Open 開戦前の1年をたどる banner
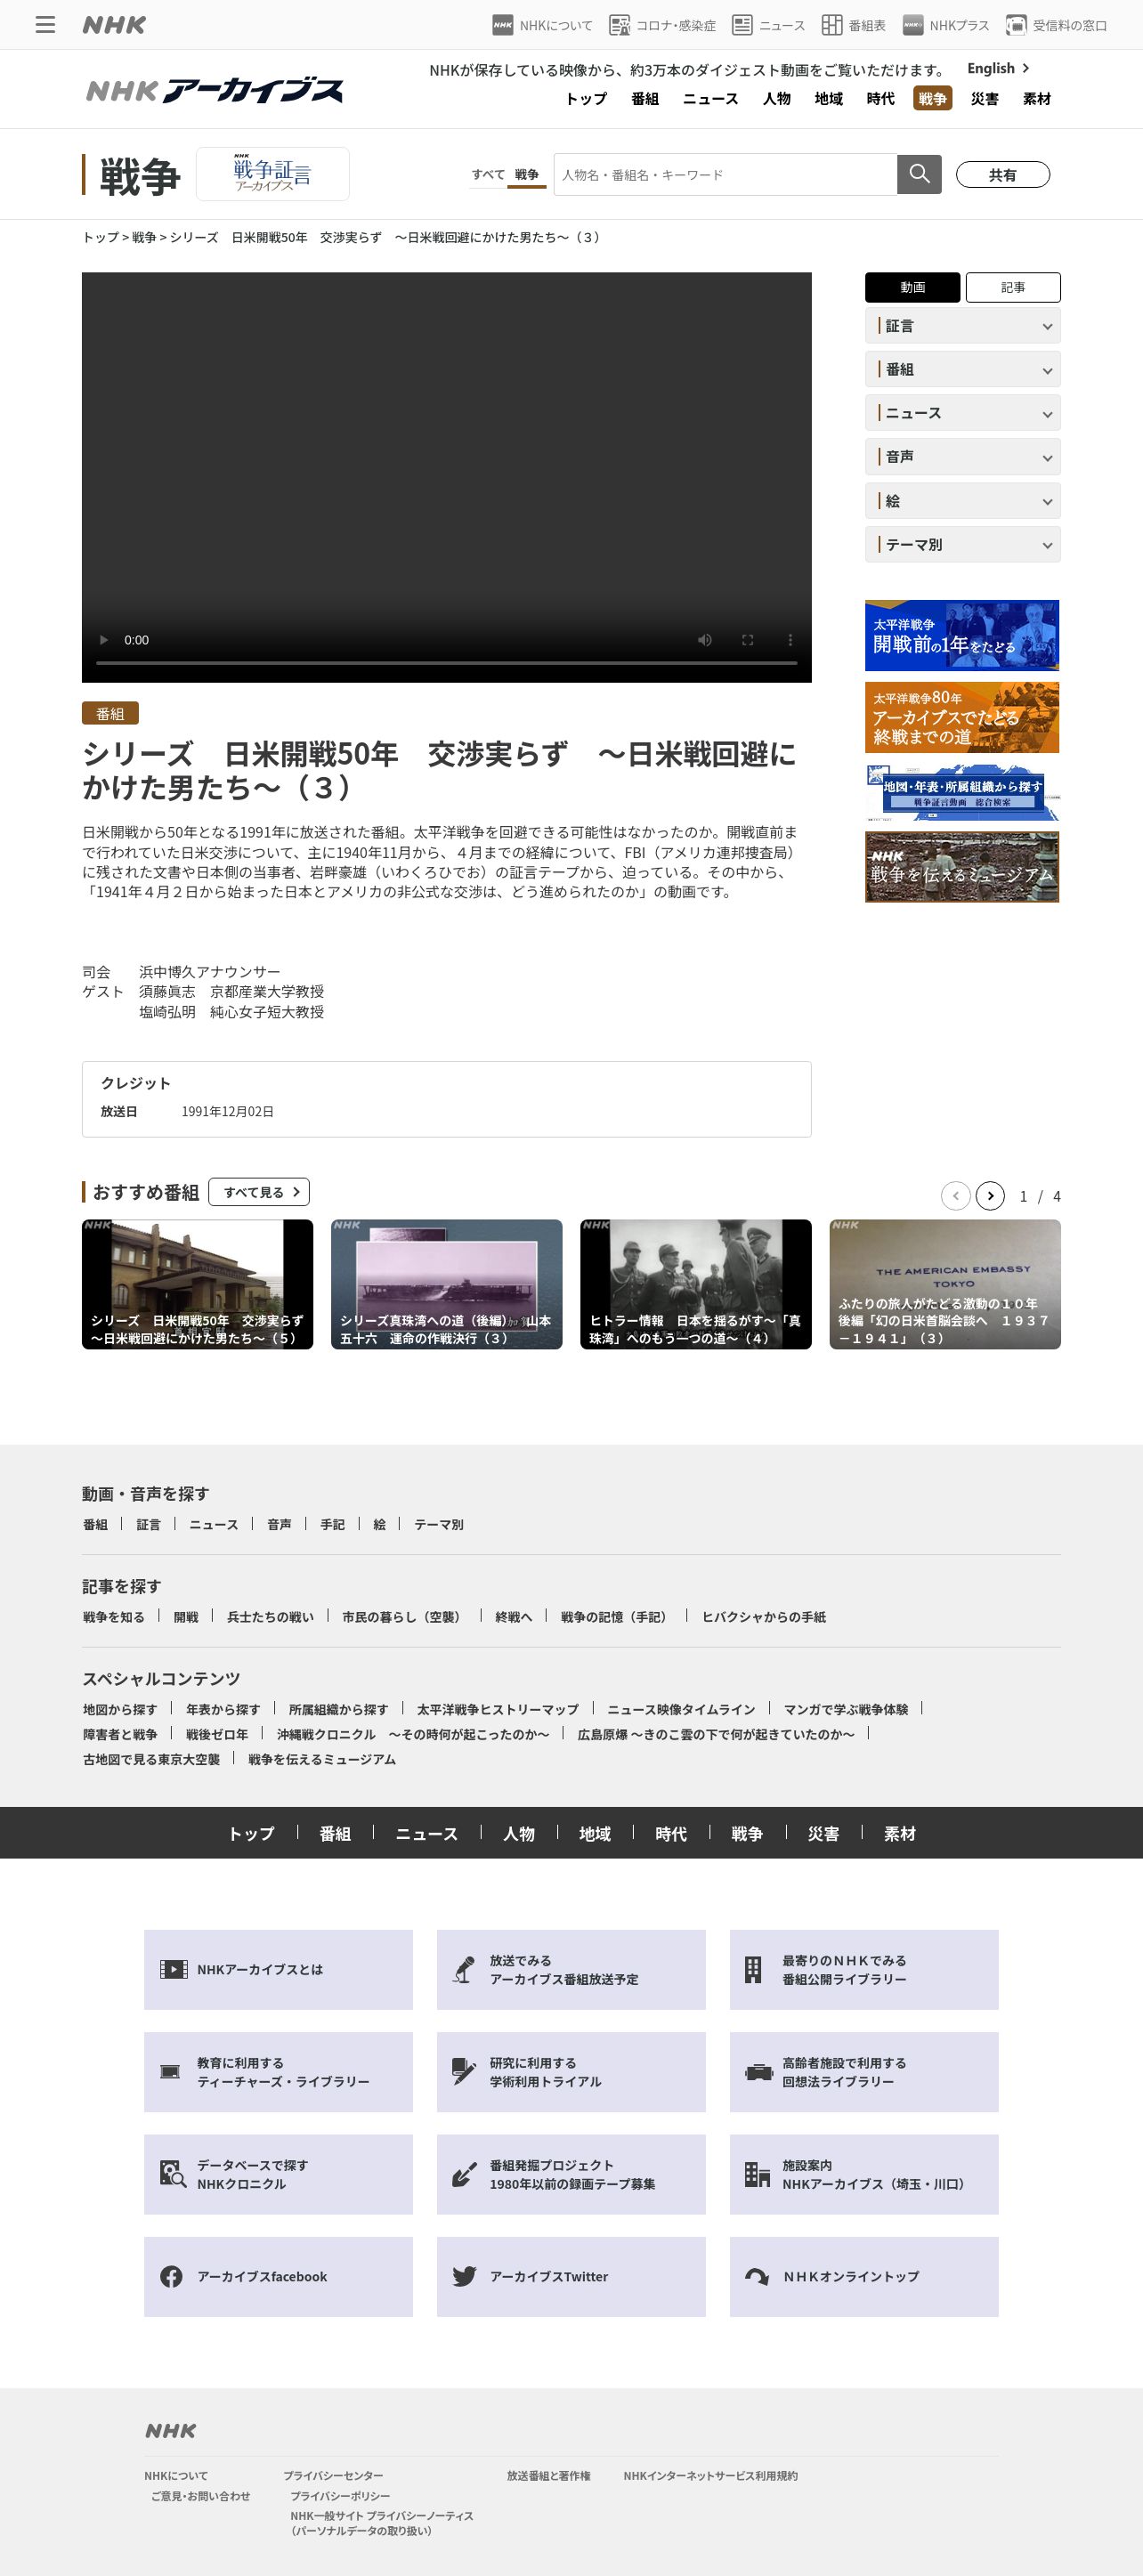The height and width of the screenshot is (2576, 1143). [x=962, y=635]
